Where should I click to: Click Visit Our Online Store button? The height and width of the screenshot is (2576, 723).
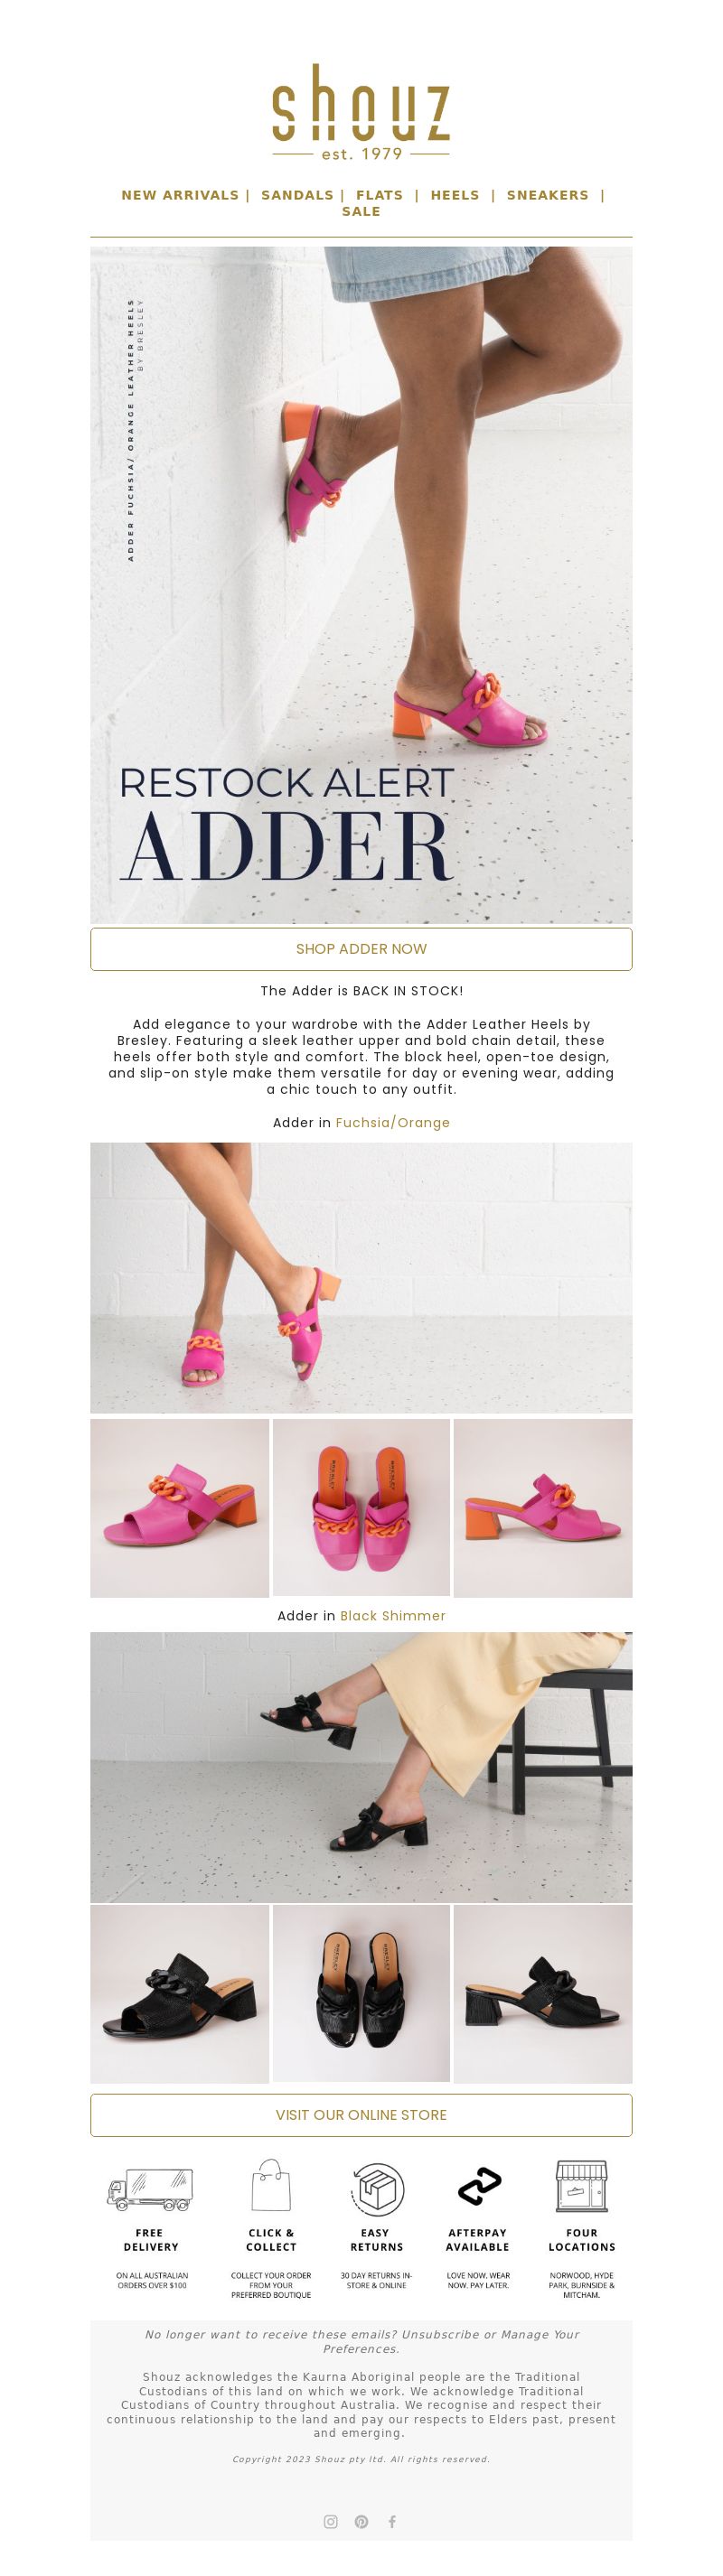click(361, 2115)
